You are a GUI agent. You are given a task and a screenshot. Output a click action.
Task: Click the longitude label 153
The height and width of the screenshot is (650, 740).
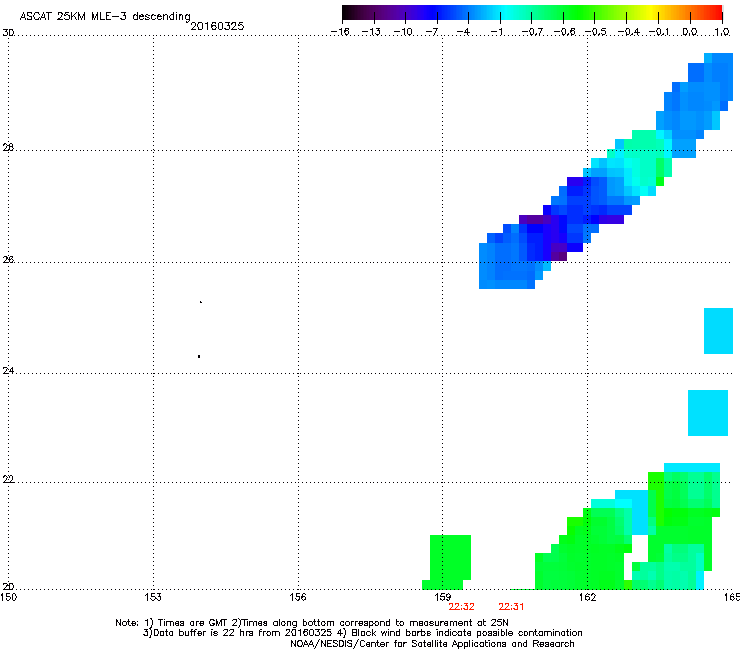153,597
